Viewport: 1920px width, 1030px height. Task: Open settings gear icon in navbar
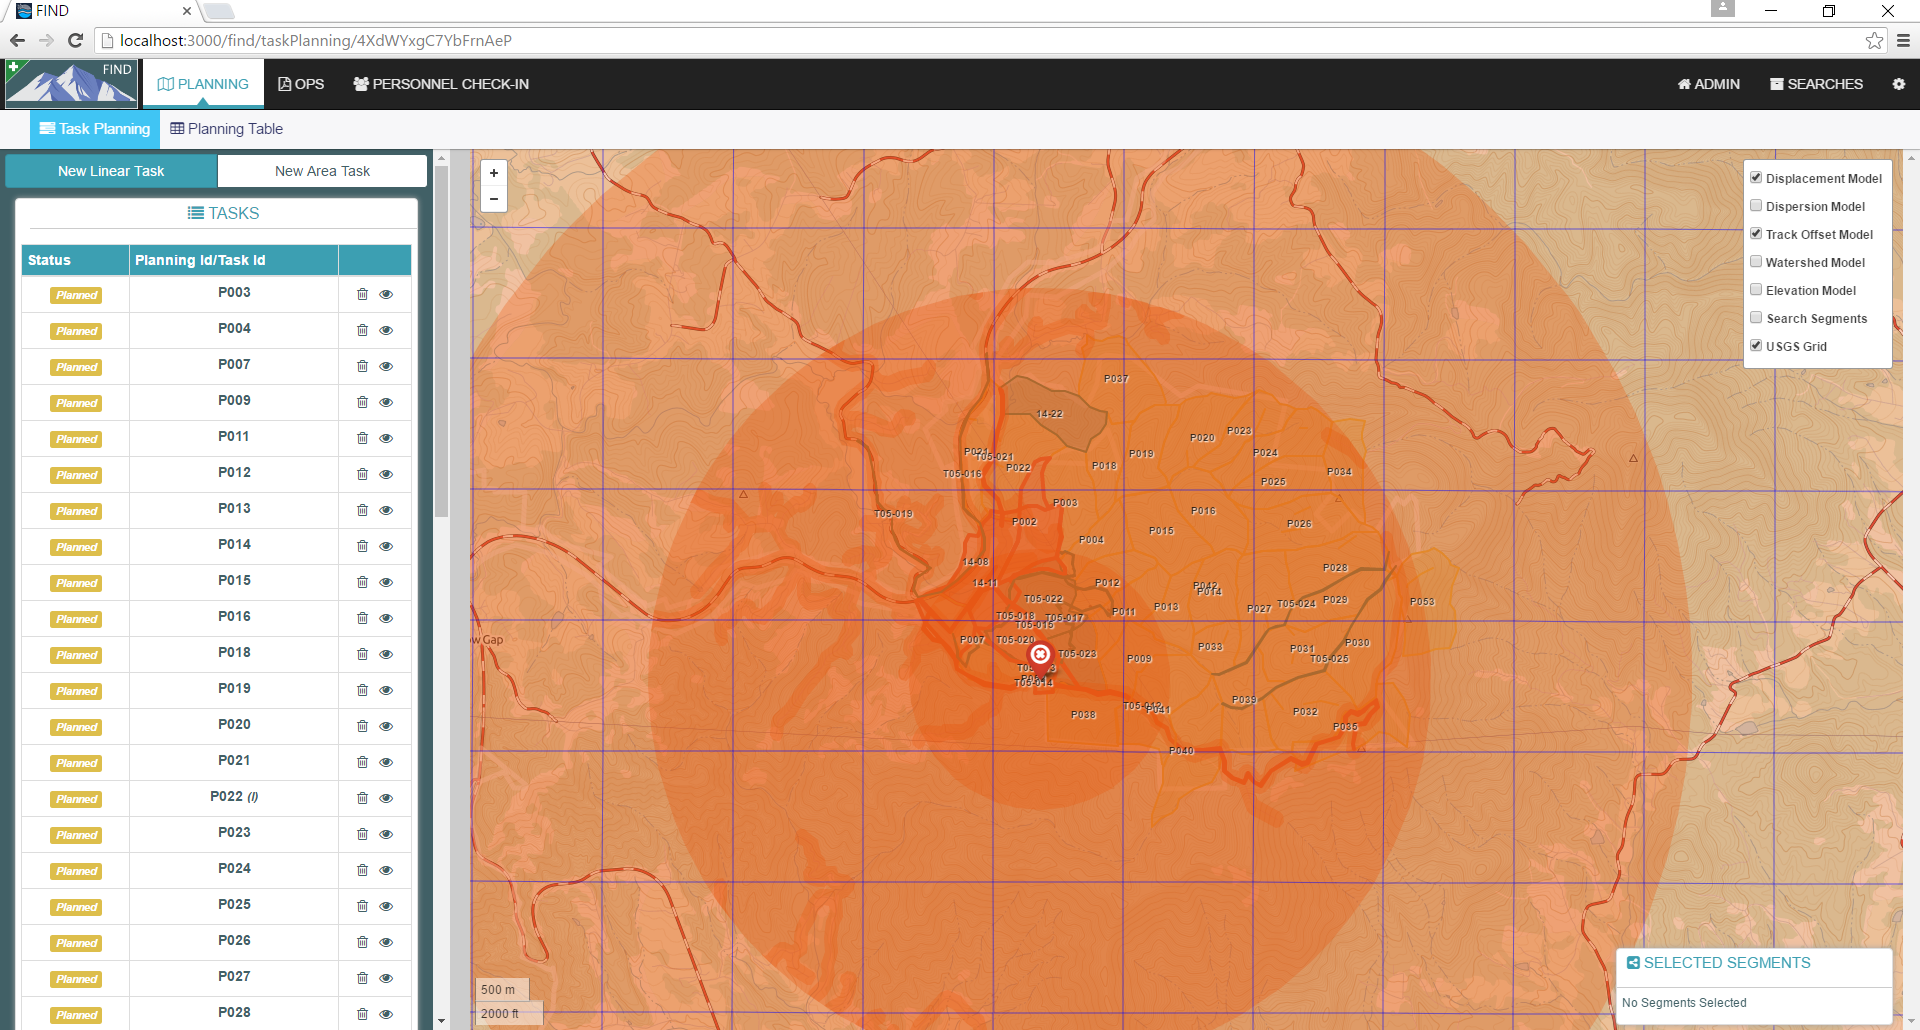pos(1898,84)
